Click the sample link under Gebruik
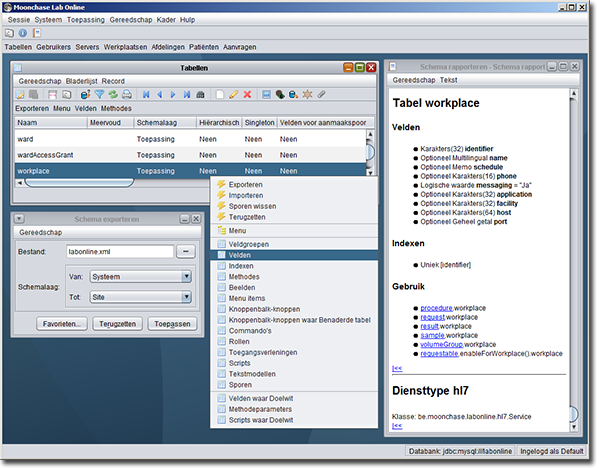This screenshot has height=468, width=600. click(432, 335)
